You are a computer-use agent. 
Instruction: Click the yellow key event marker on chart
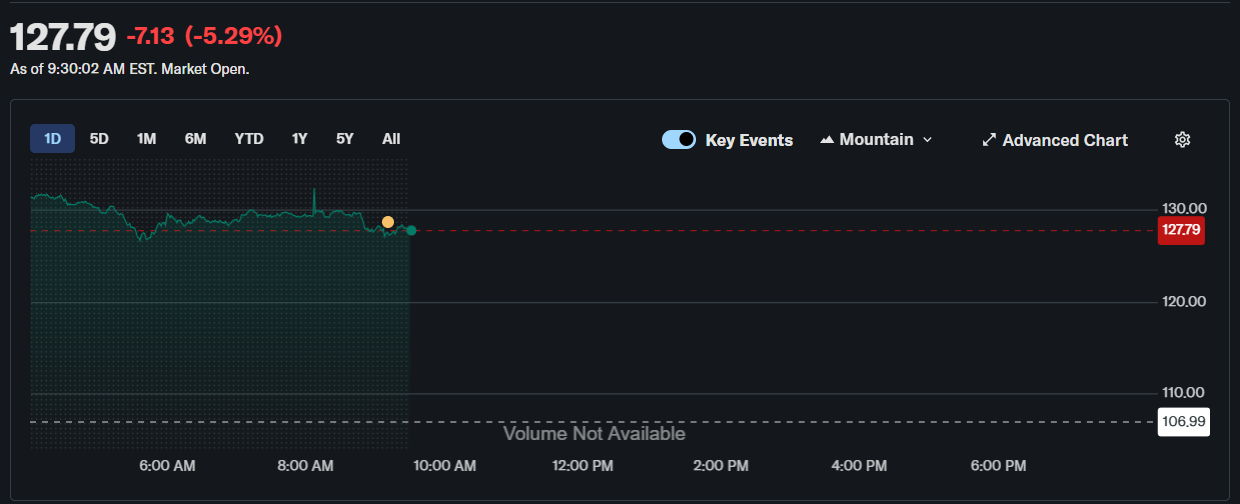388,222
